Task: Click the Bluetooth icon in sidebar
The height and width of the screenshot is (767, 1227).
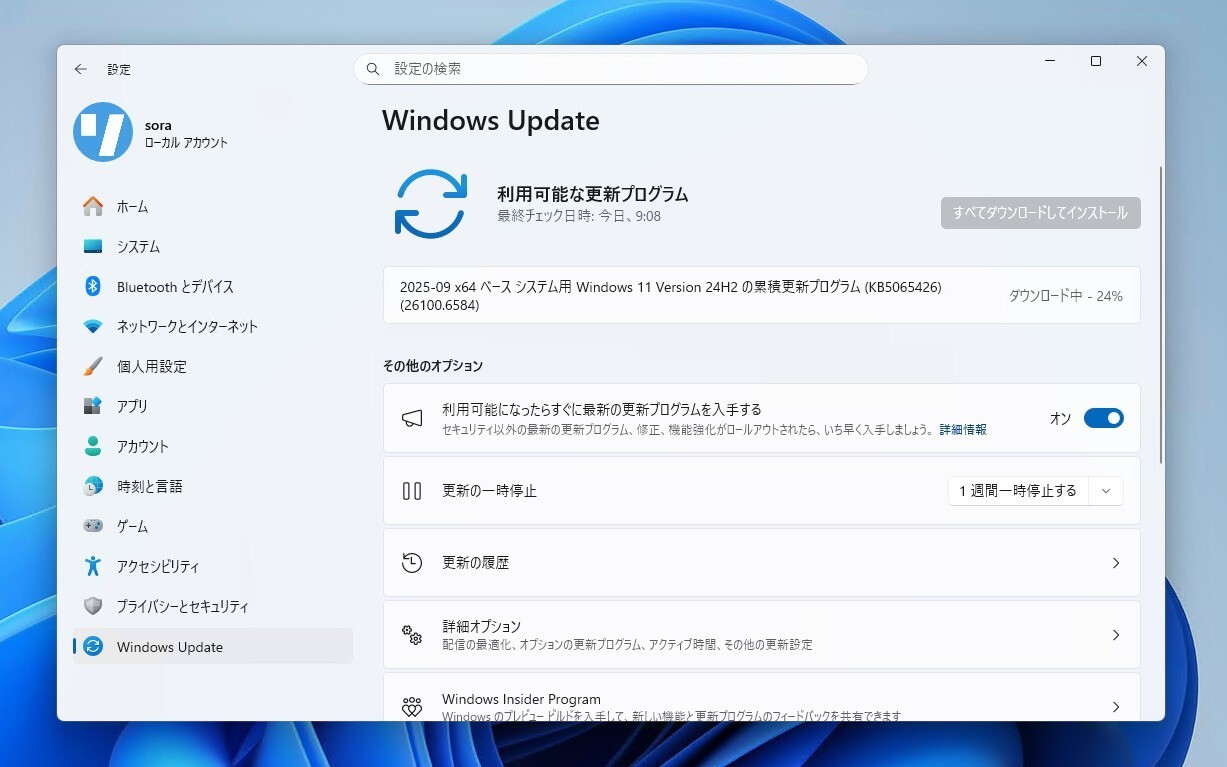Action: click(x=93, y=286)
